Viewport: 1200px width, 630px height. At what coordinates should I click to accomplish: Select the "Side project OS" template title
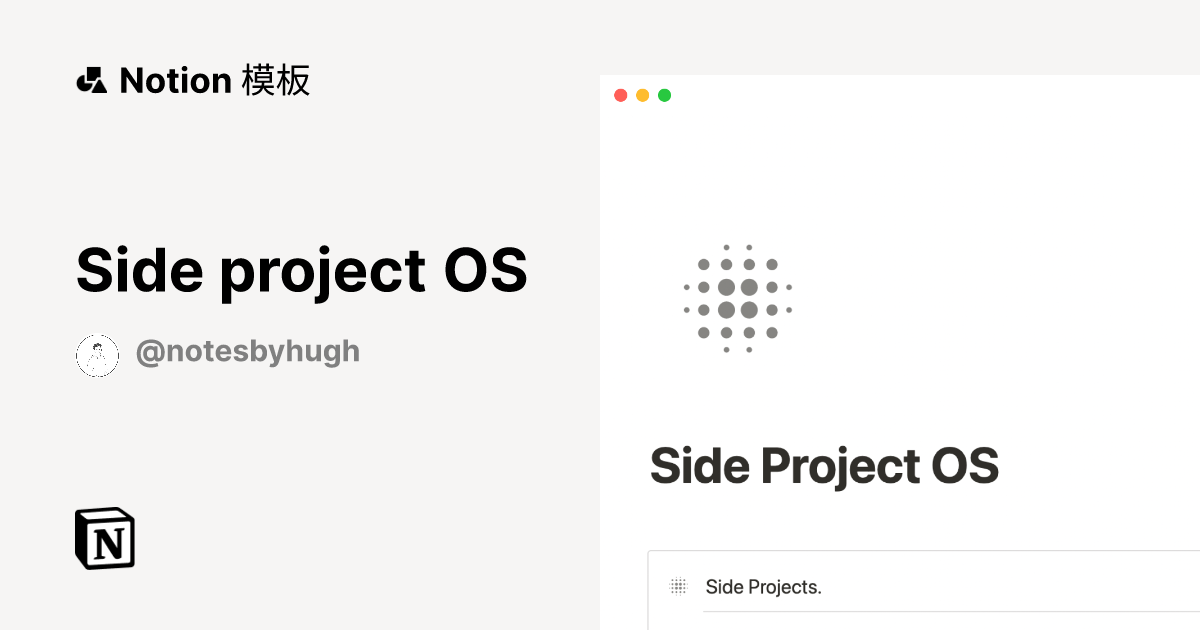tap(302, 270)
